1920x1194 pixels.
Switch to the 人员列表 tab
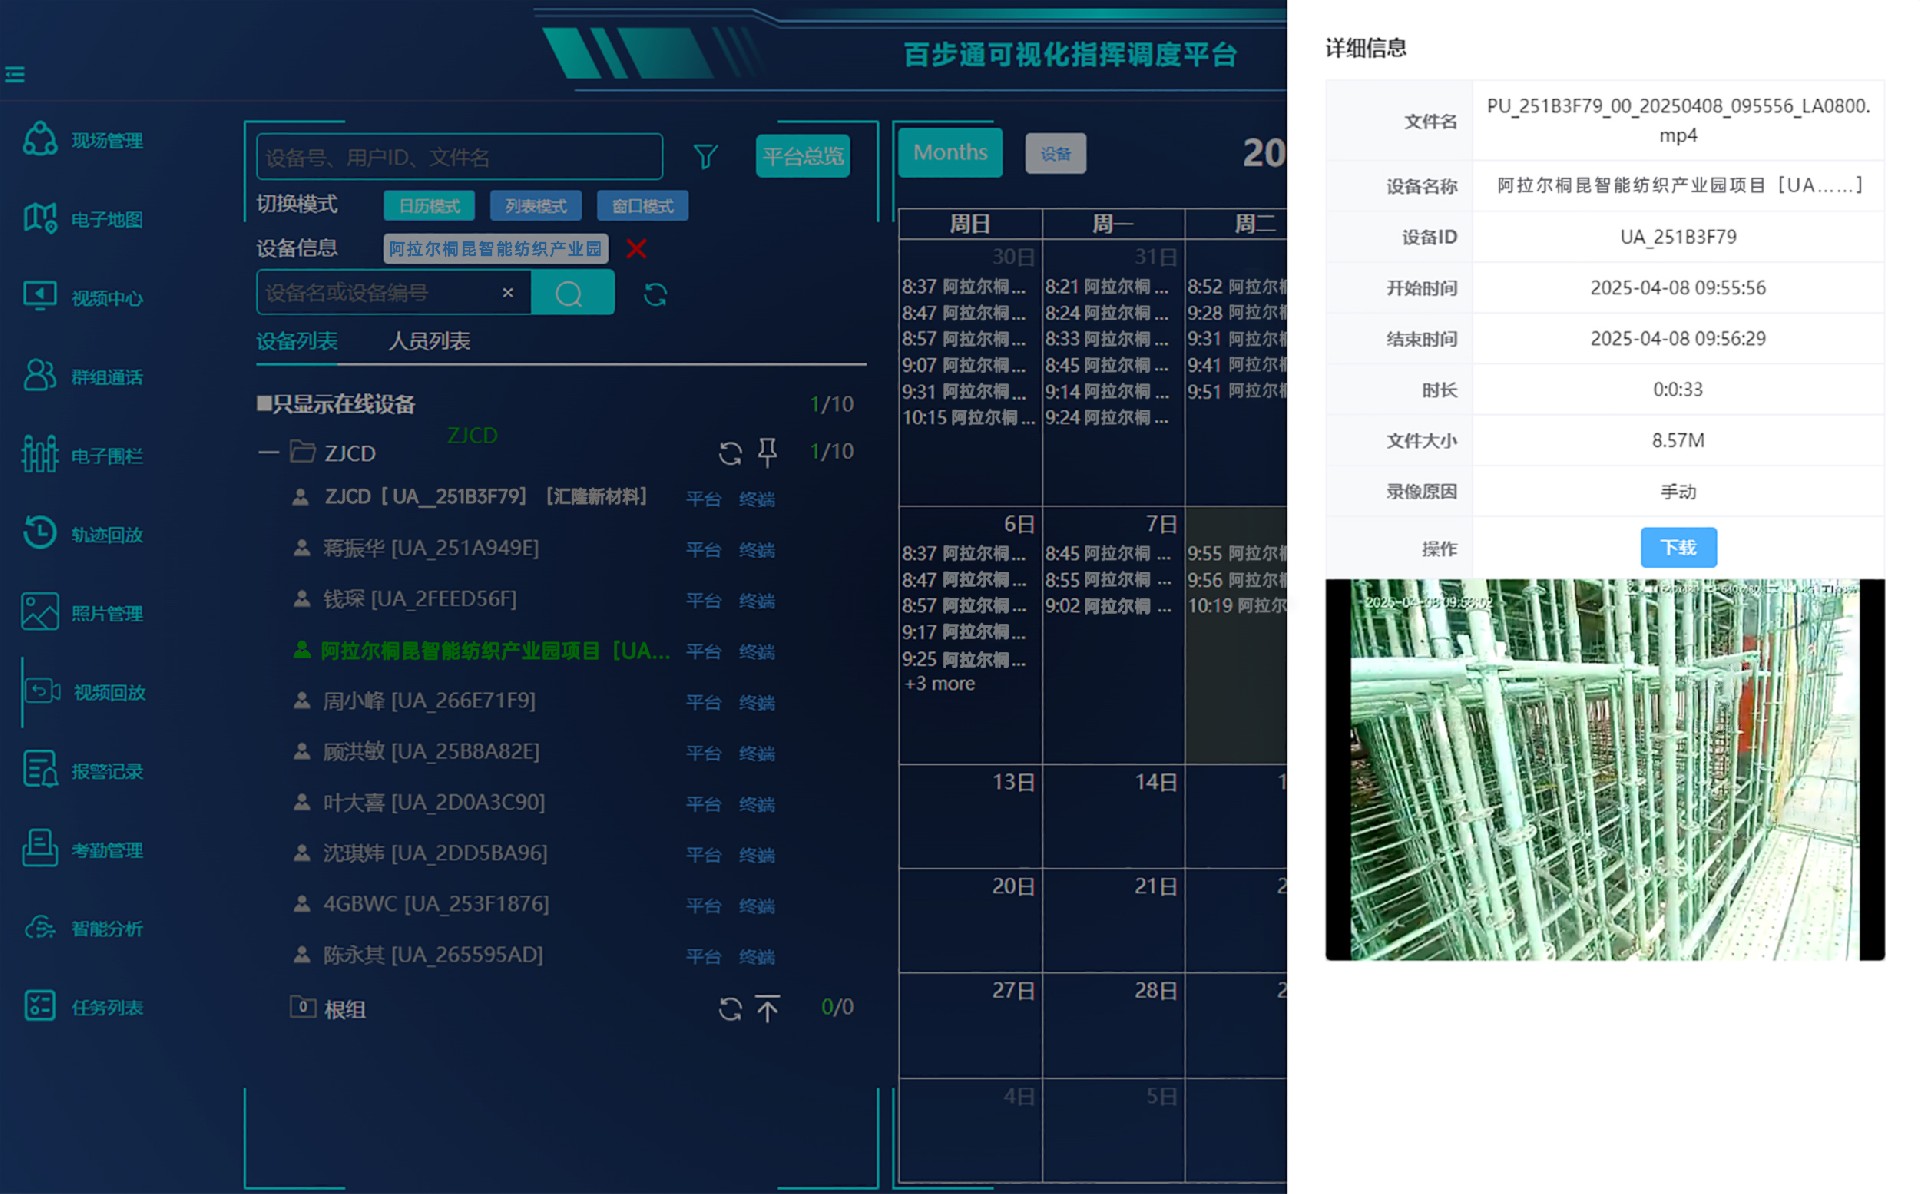[x=429, y=341]
